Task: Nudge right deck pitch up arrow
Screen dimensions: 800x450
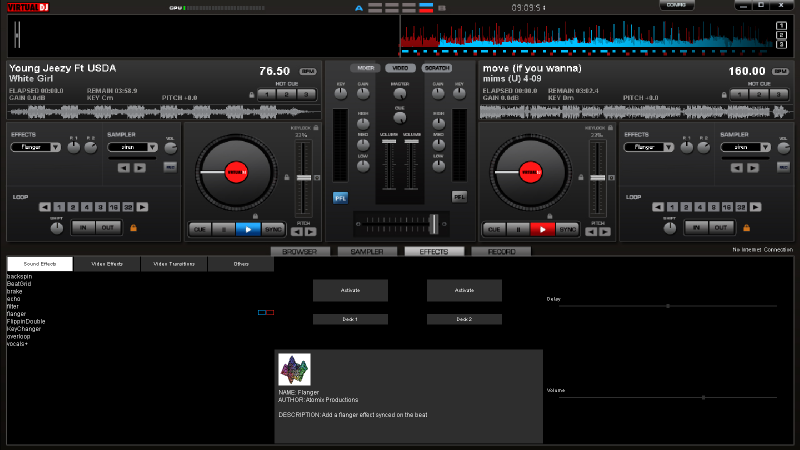Action: click(605, 232)
